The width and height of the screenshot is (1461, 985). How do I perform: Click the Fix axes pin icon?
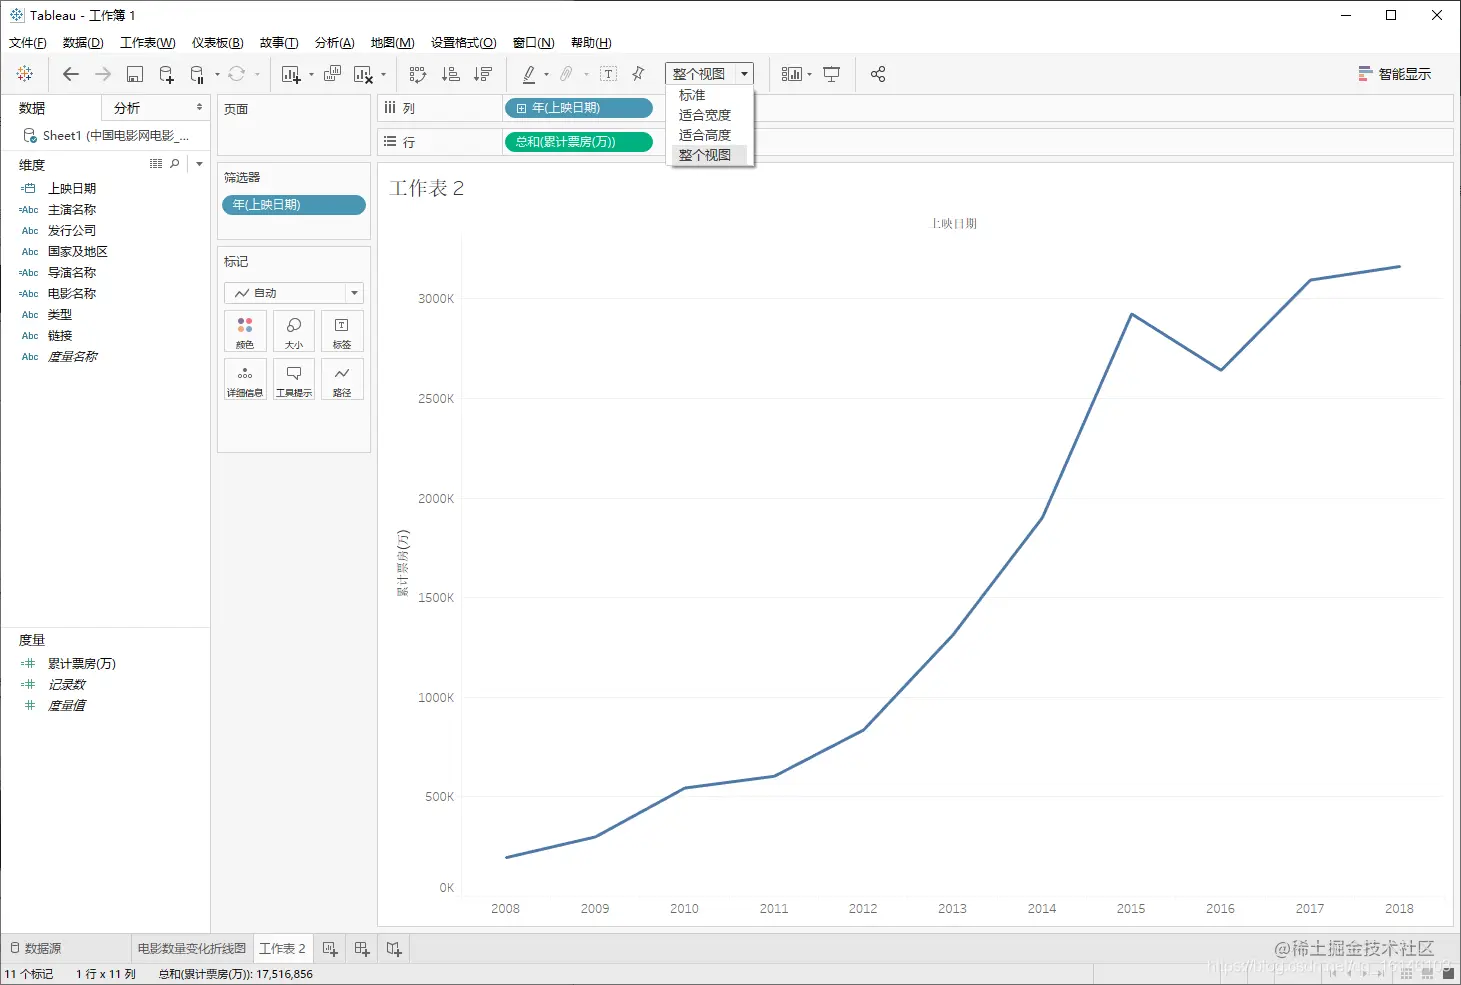tap(638, 74)
